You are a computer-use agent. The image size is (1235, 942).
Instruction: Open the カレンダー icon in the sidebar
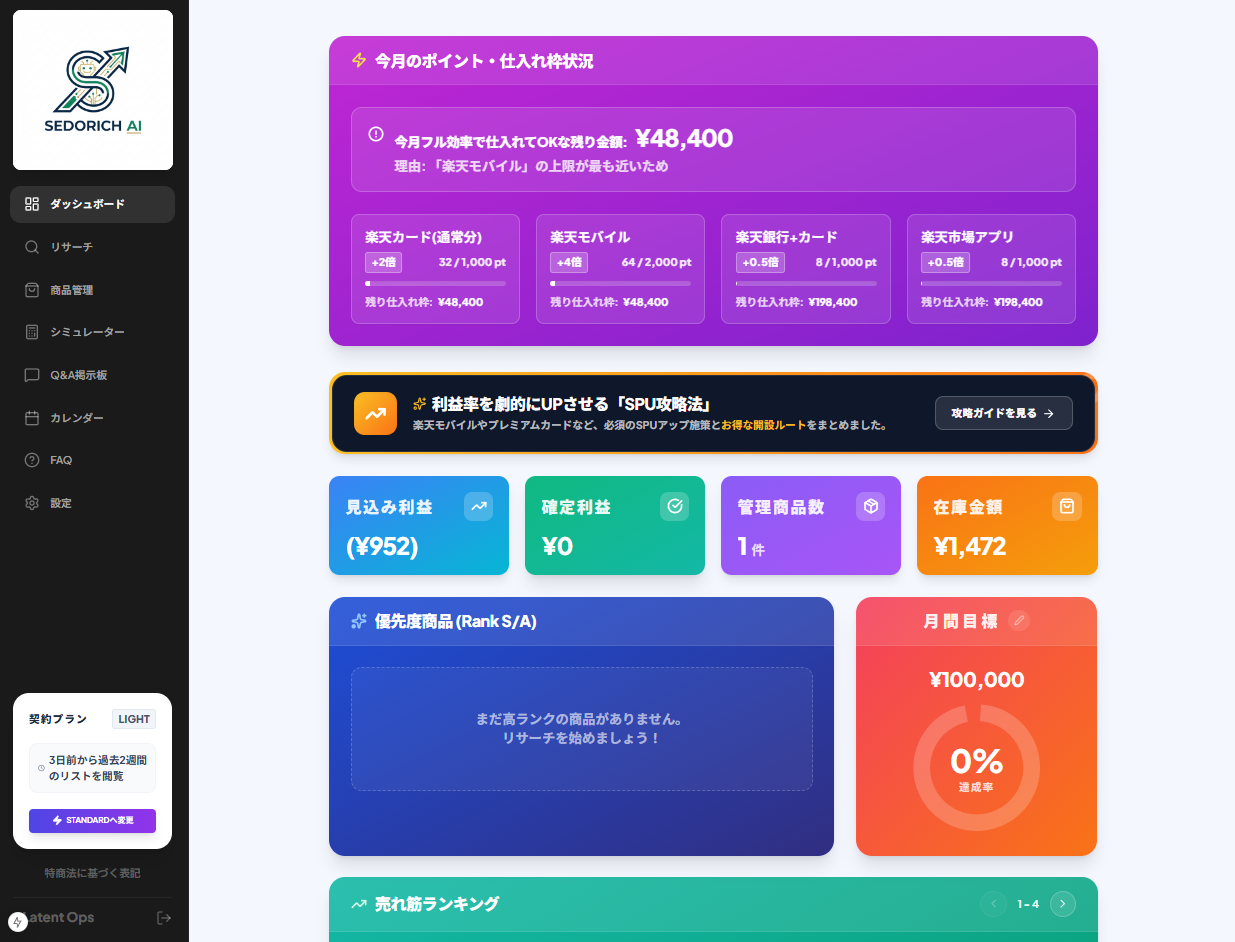coord(30,417)
